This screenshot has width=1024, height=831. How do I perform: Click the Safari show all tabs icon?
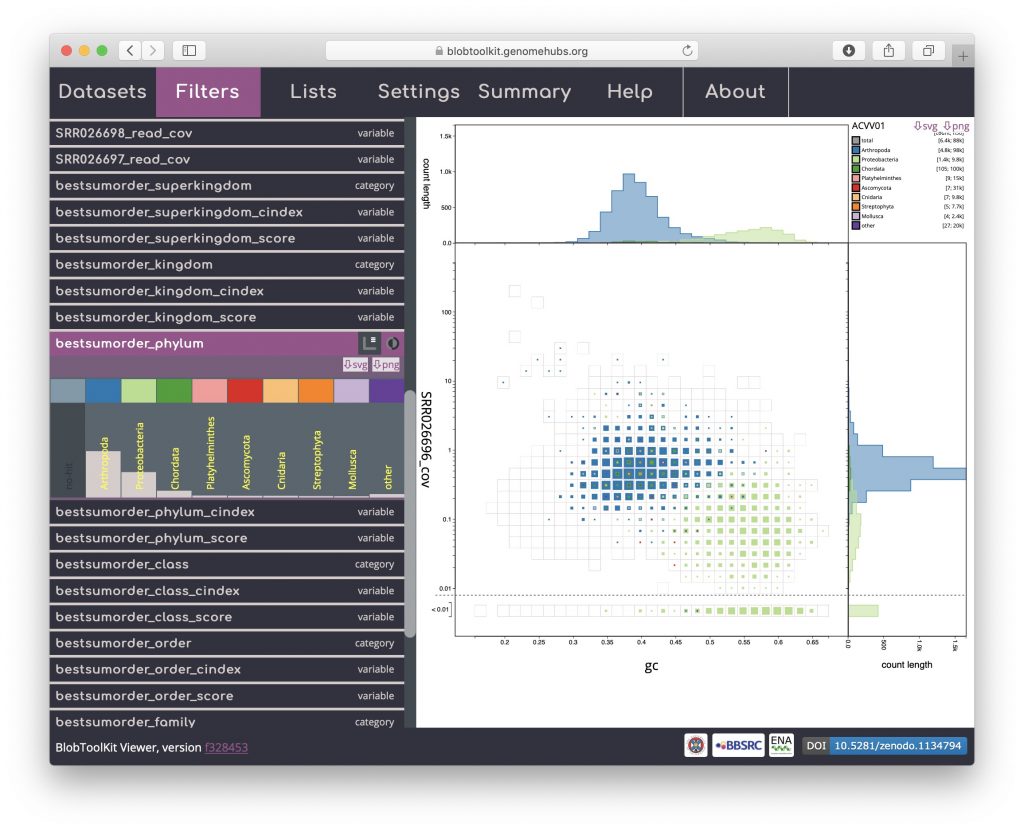tap(928, 50)
